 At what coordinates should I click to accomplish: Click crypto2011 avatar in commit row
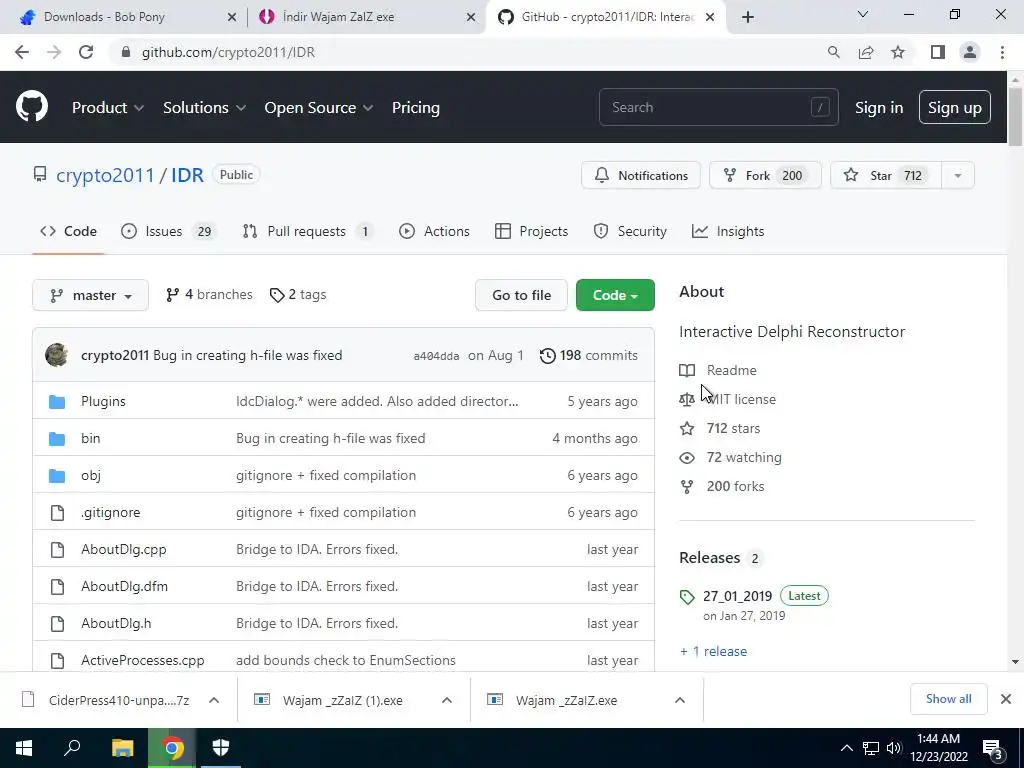tap(57, 355)
